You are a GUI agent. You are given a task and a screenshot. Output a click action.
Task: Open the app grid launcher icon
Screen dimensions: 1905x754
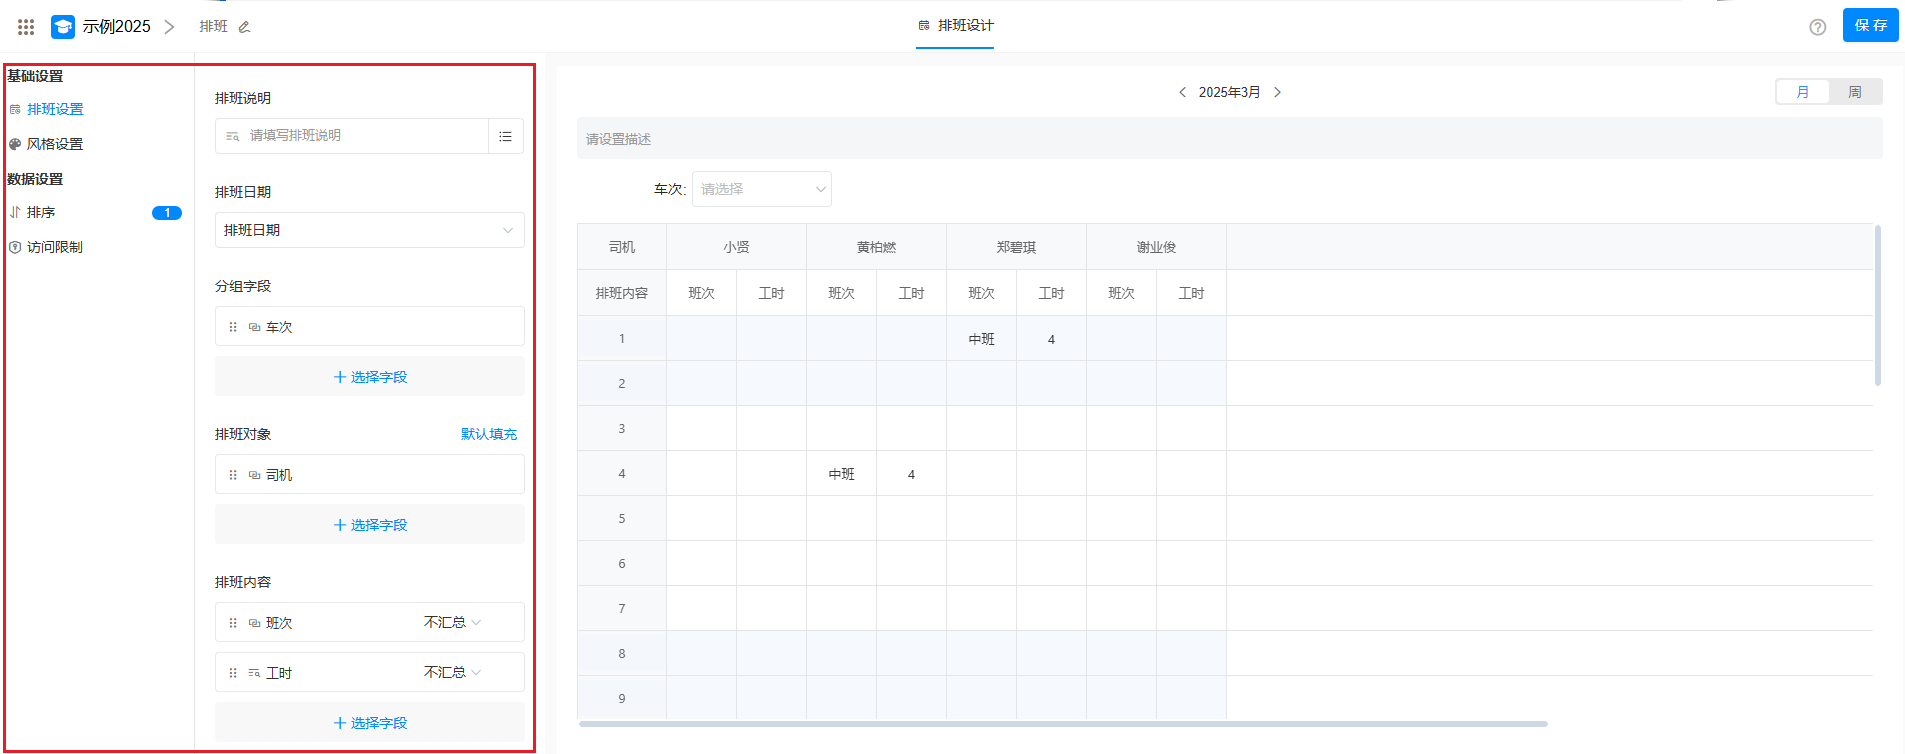pyautogui.click(x=26, y=27)
